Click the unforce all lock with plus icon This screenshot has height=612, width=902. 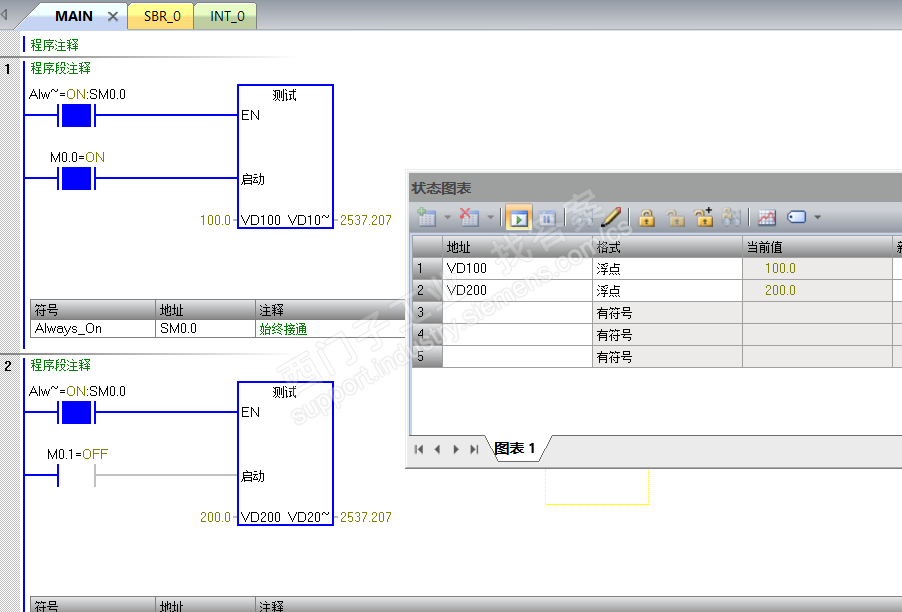click(x=703, y=217)
